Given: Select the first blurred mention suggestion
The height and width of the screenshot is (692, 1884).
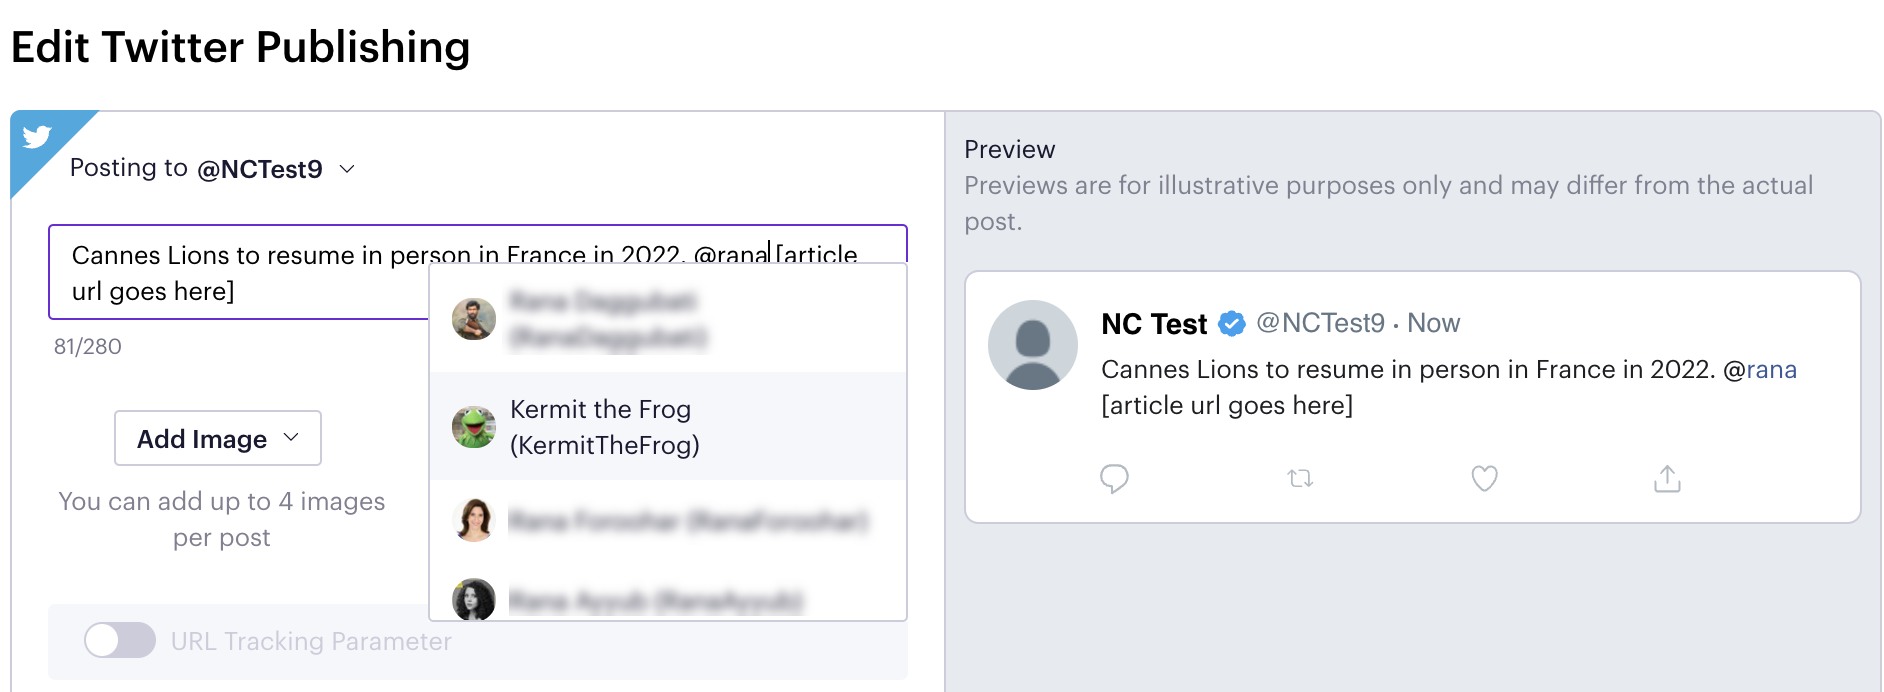Looking at the screenshot, I should tap(668, 319).
